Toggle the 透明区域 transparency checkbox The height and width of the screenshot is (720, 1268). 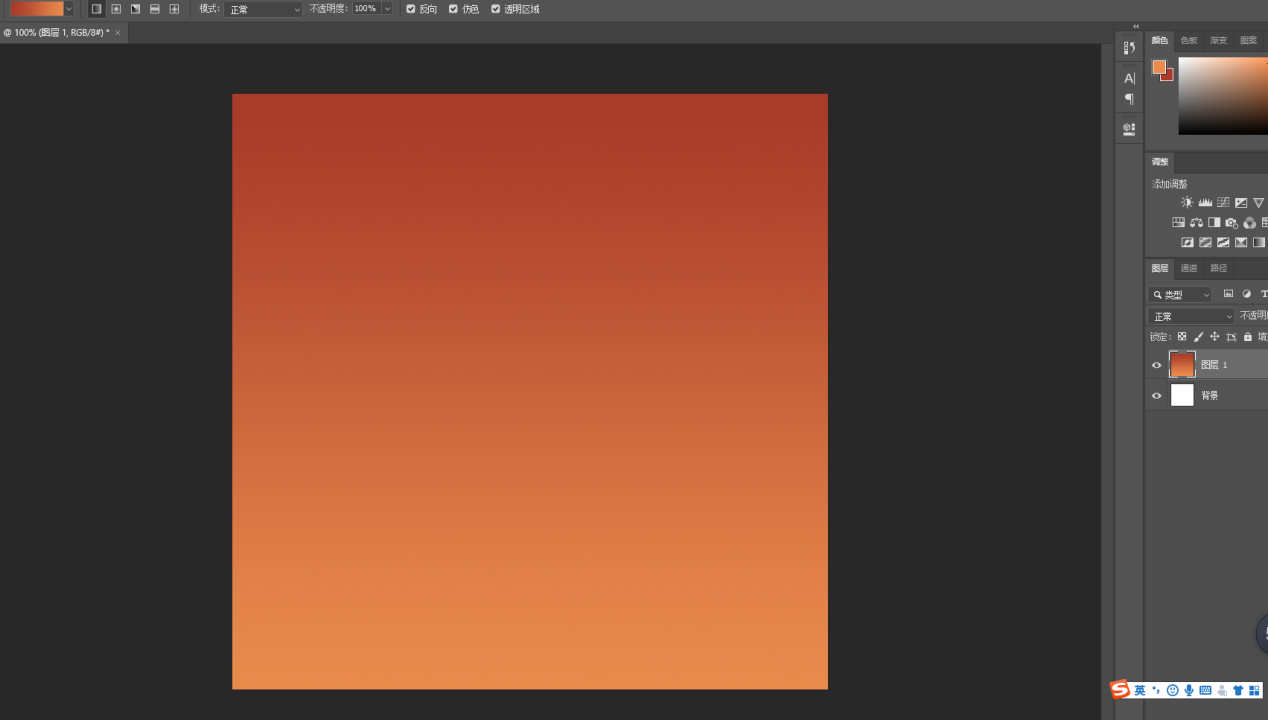click(x=495, y=9)
